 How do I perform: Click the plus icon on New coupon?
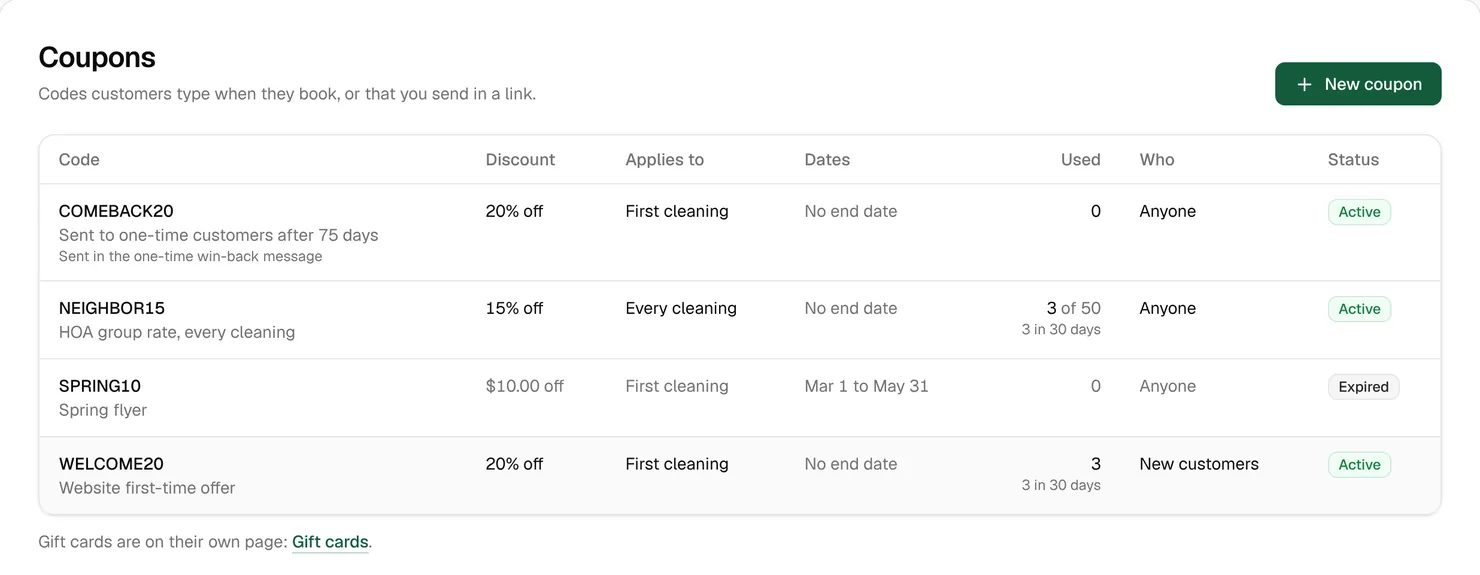pyautogui.click(x=1304, y=85)
